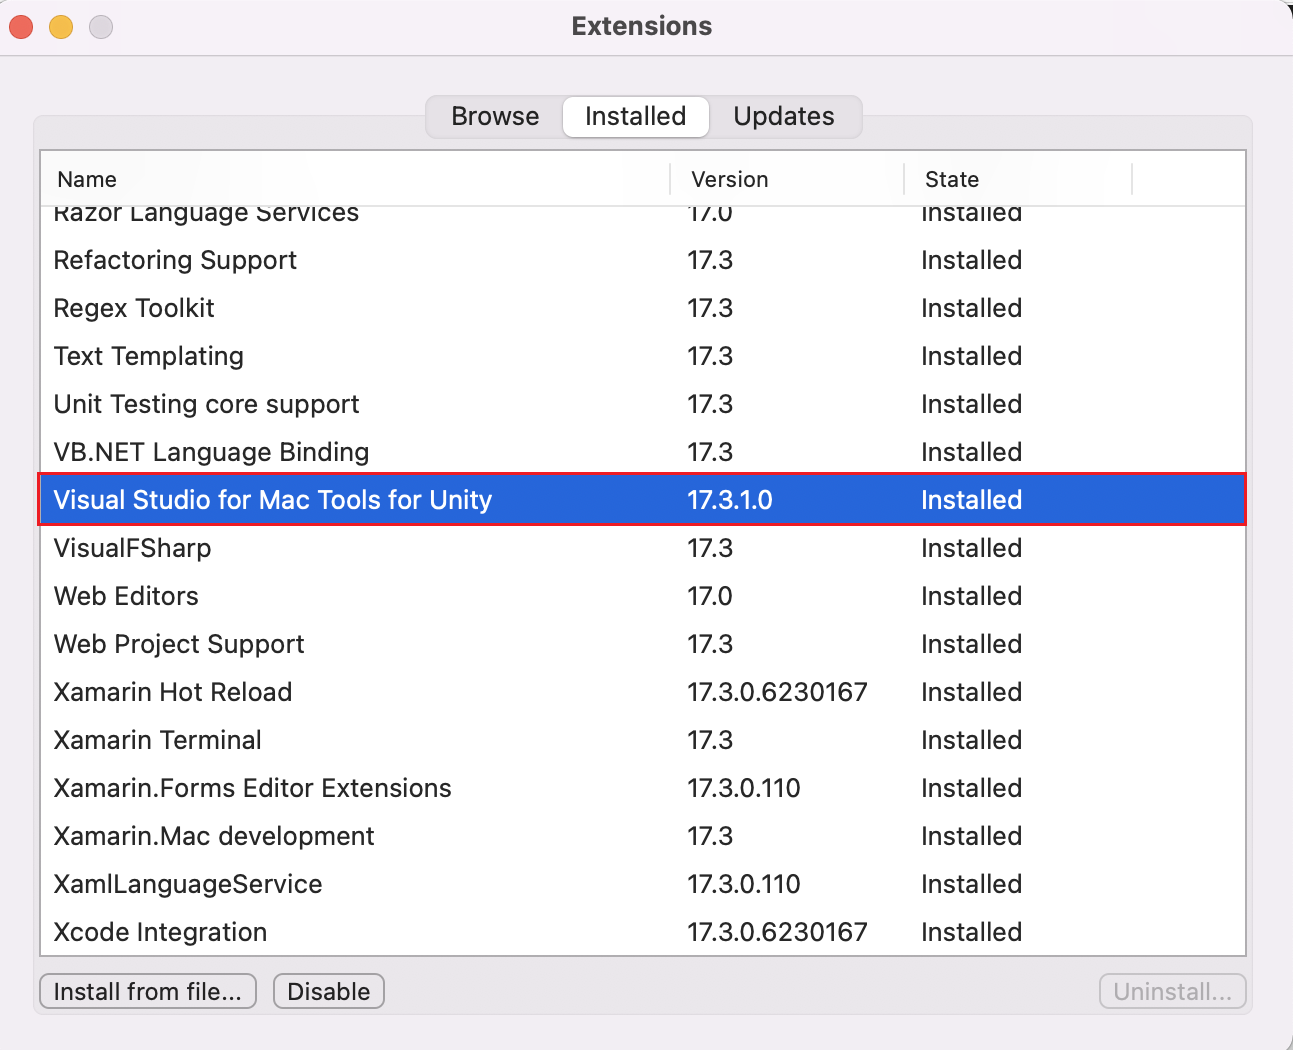Select the Xcode Integration extension

(159, 931)
